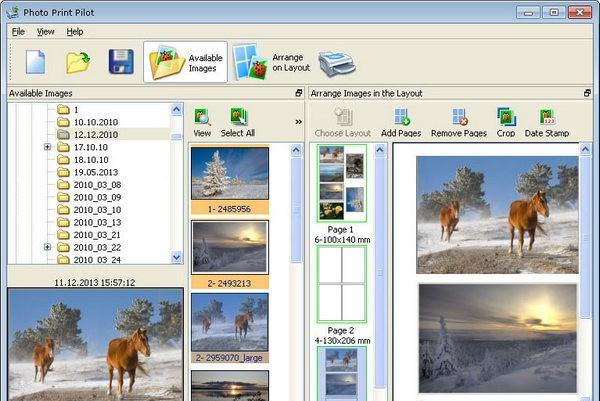Screen dimensions: 600x401
Task: Click the Save floppy disk icon
Action: [121, 62]
